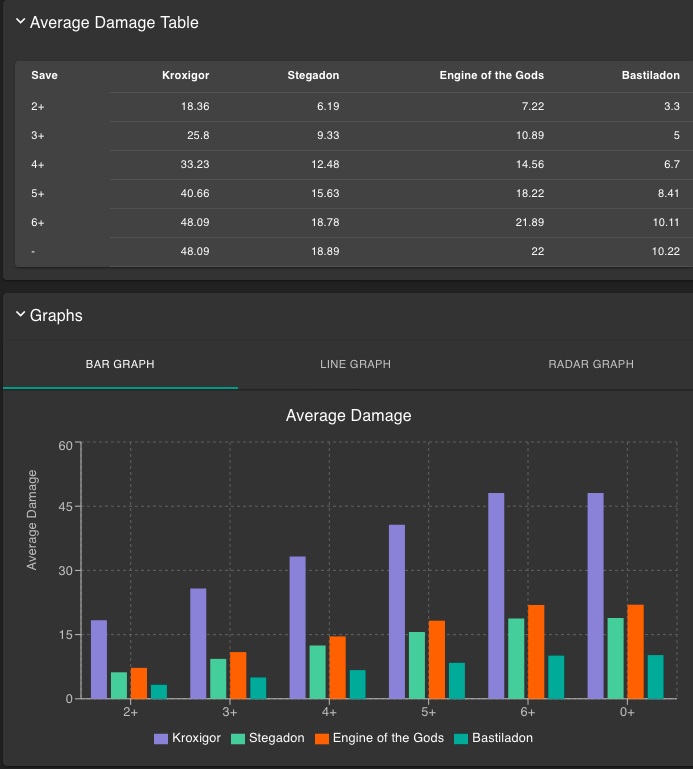Viewport: 693px width, 769px height.
Task: Click the teal Bastiladon bar at 0+
Action: point(656,676)
